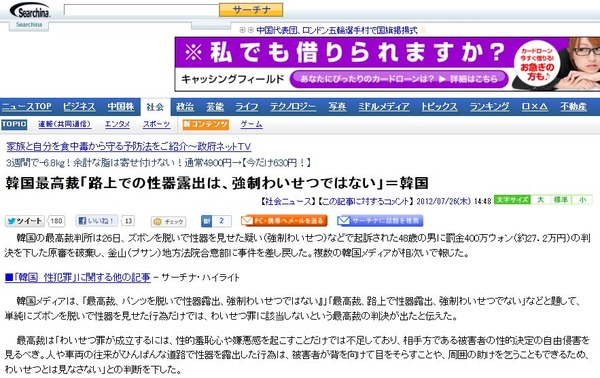600x378 pixels.
Task: Click the tweet count 180
Action: 56,221
